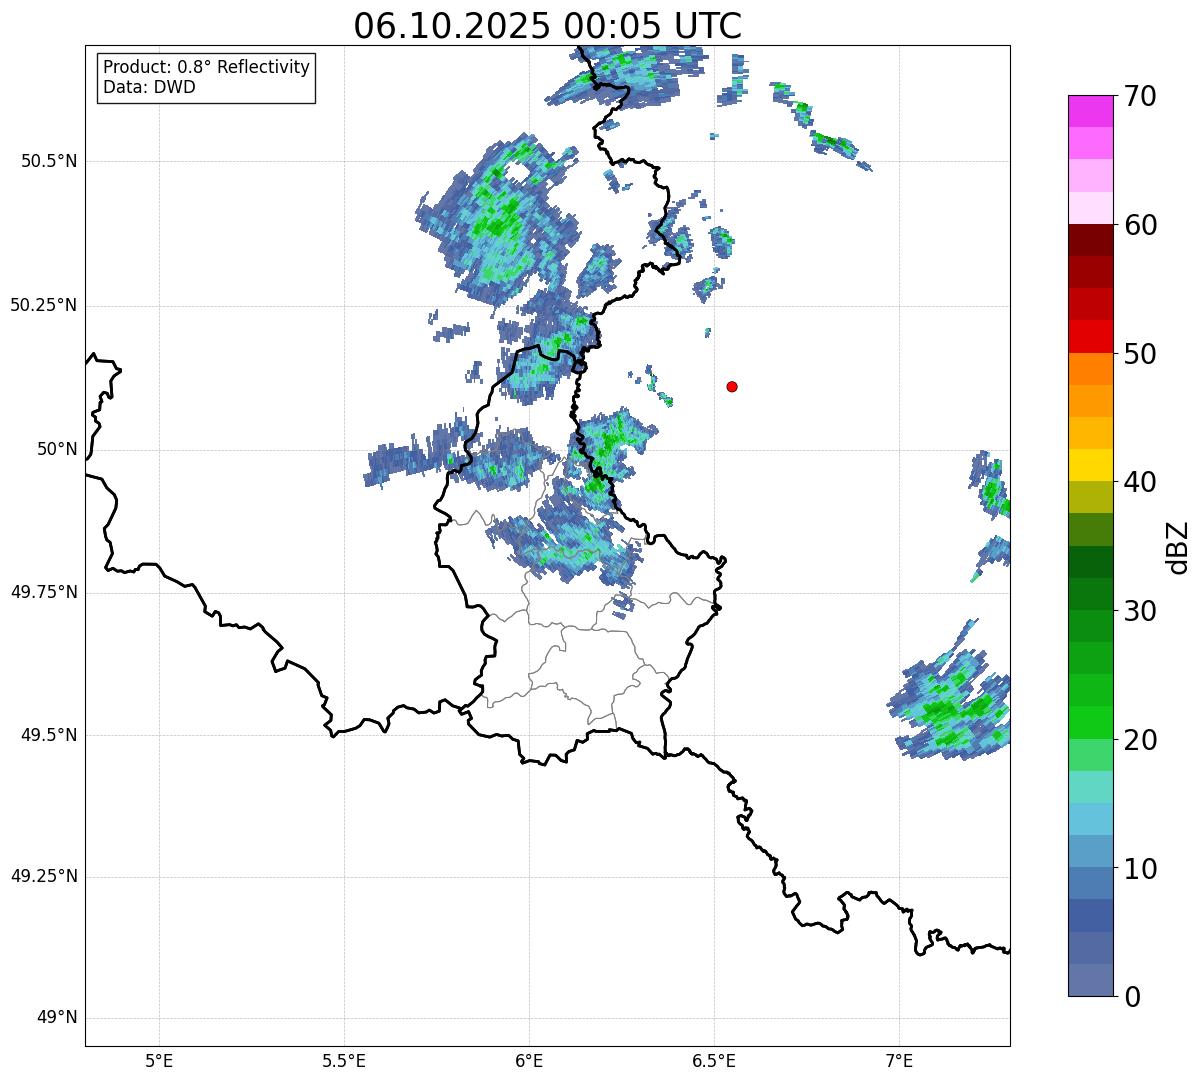This screenshot has height=1081, width=1202.
Task: Click the latitude label 50.25°N
Action: pos(43,305)
